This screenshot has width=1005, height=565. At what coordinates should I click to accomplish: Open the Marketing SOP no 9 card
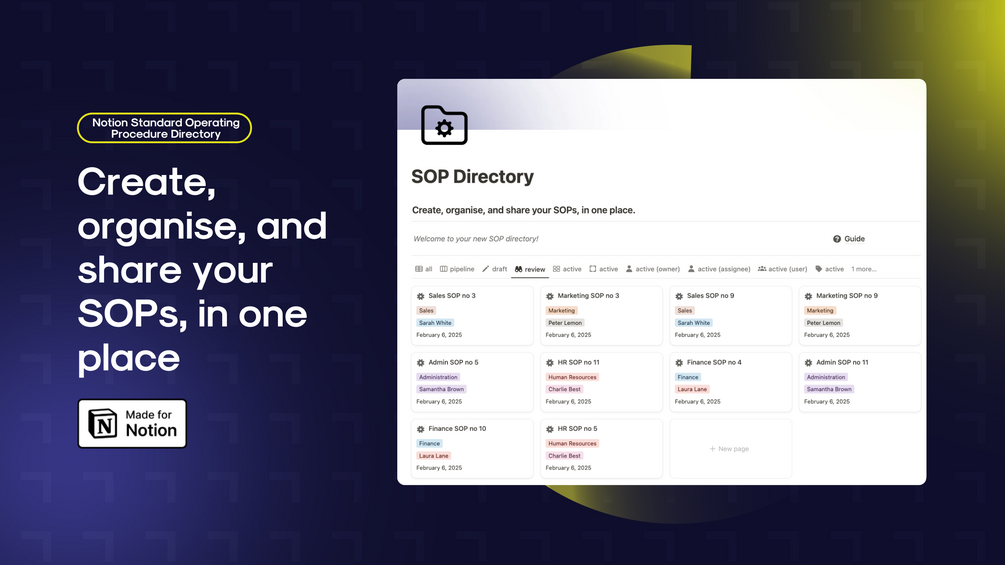pyautogui.click(x=860, y=315)
